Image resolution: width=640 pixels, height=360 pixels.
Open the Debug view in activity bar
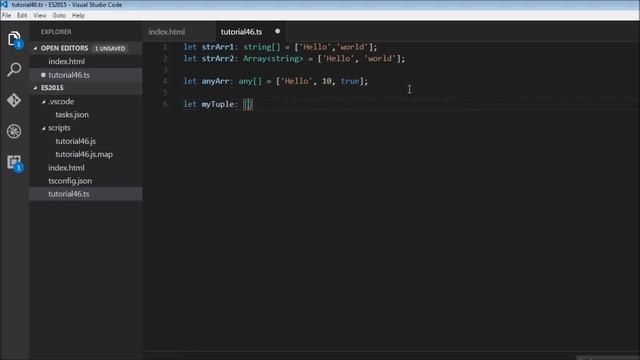coord(14,131)
